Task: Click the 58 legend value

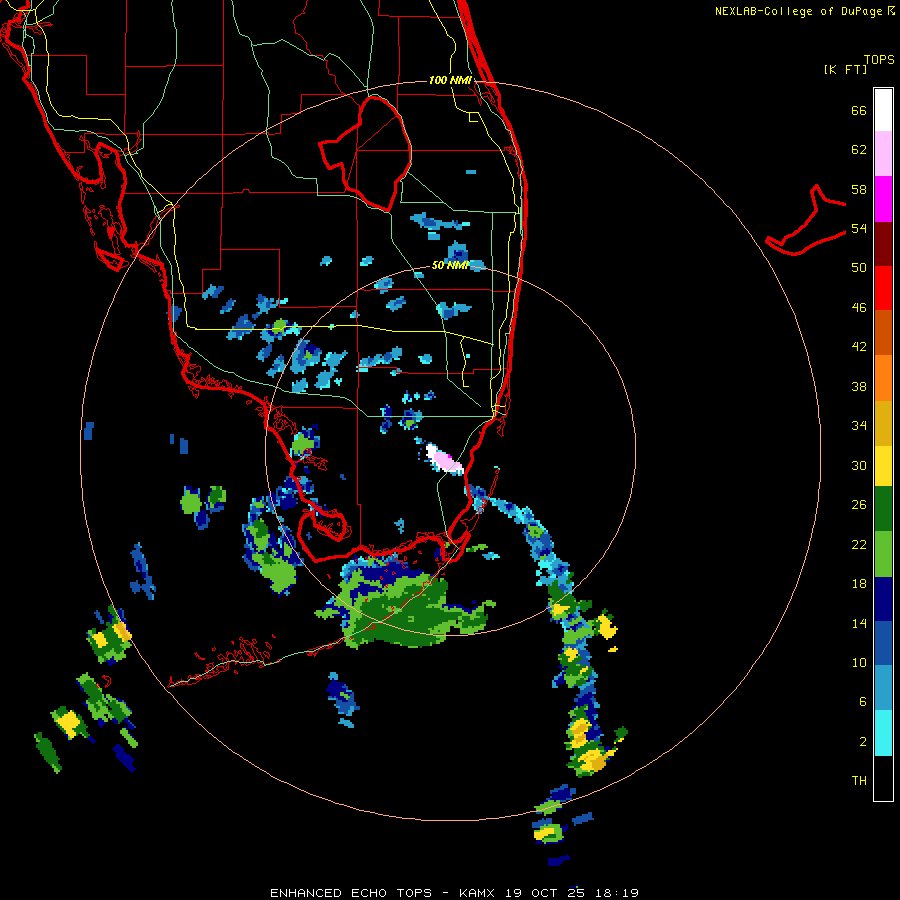Action: 859,189
